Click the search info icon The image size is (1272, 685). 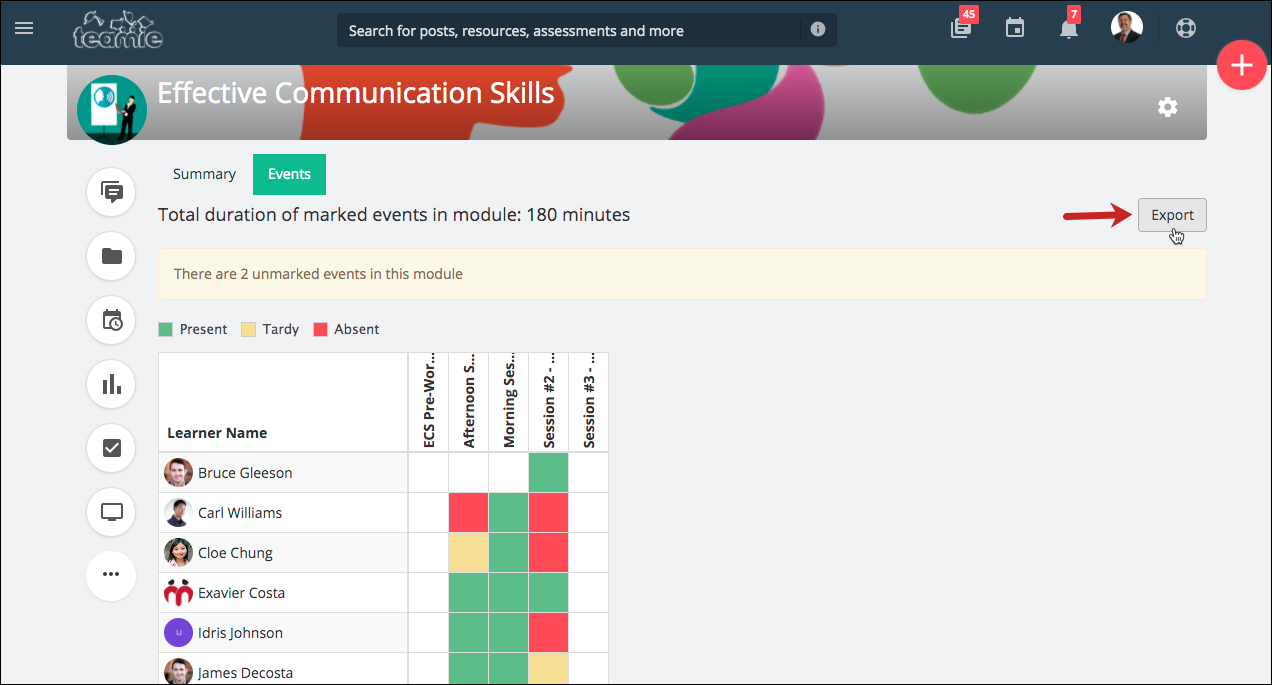click(x=818, y=30)
